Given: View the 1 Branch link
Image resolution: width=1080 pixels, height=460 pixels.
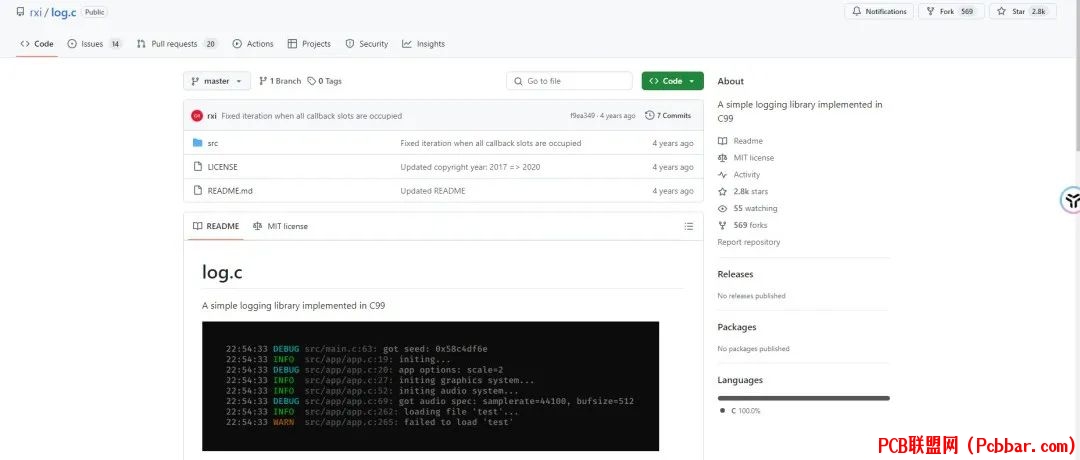Looking at the screenshot, I should coord(280,81).
